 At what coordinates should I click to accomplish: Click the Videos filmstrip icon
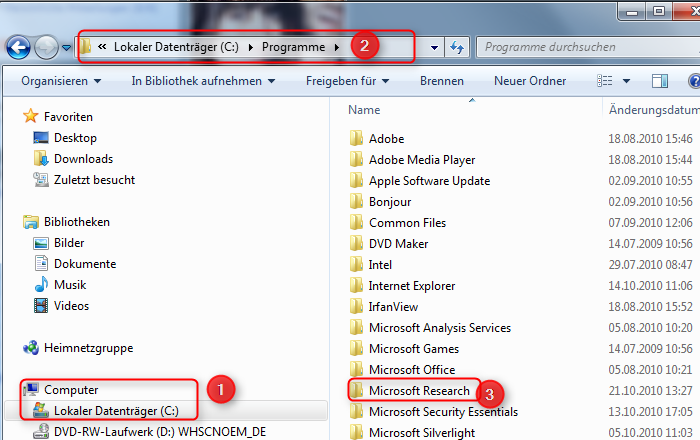click(x=41, y=306)
